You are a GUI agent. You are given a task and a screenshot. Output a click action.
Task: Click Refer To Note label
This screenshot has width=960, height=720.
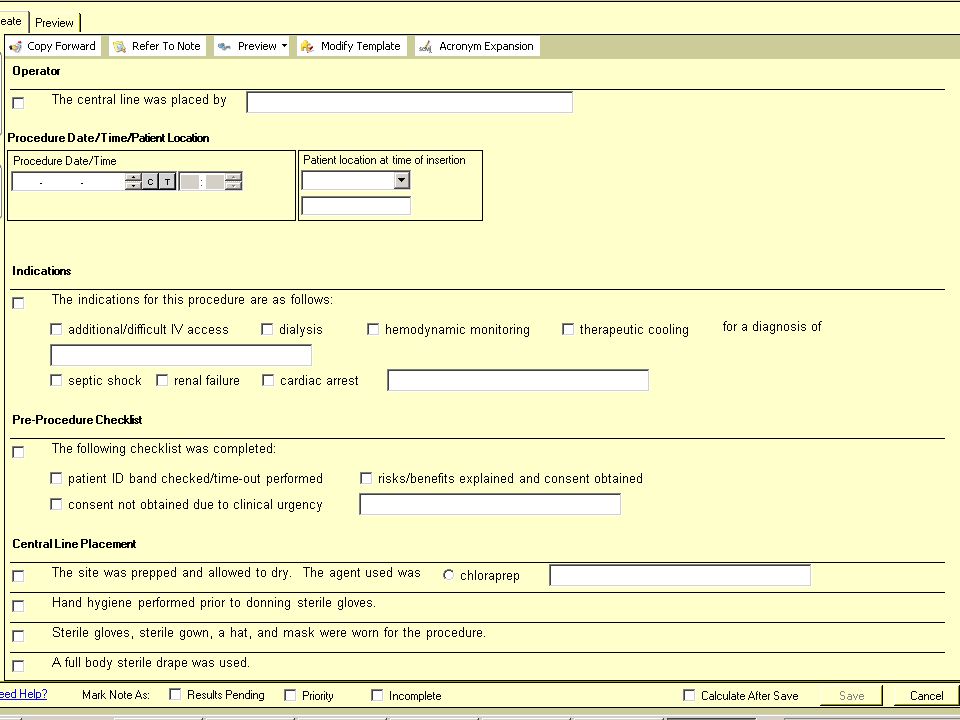click(x=166, y=46)
